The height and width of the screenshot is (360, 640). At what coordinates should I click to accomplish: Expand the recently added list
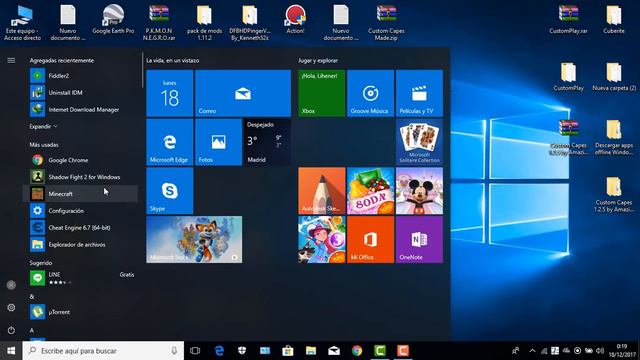pyautogui.click(x=43, y=127)
